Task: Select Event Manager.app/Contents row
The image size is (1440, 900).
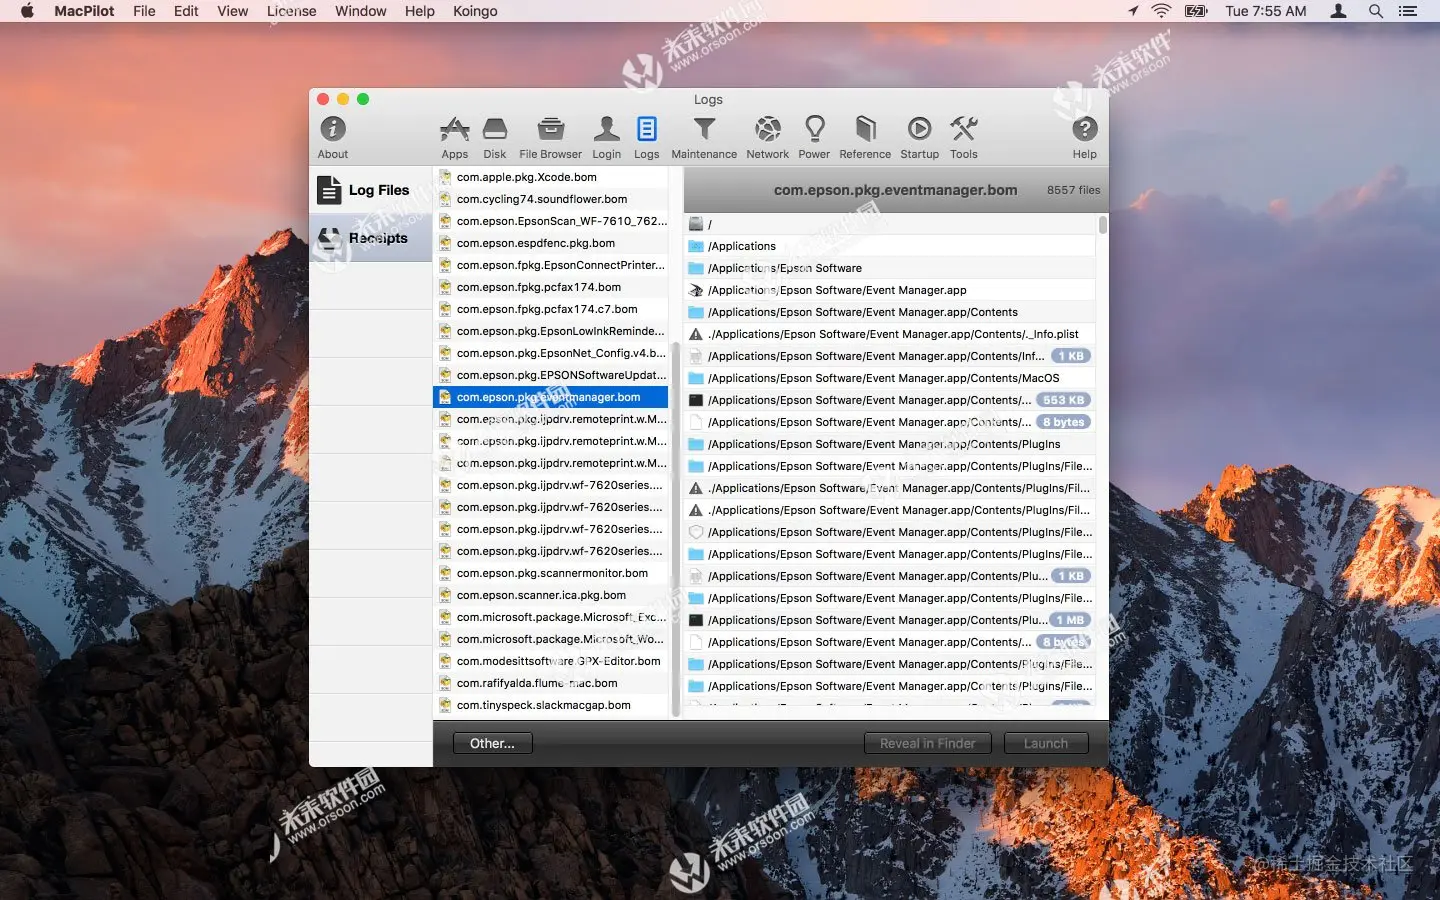Action: coord(890,312)
